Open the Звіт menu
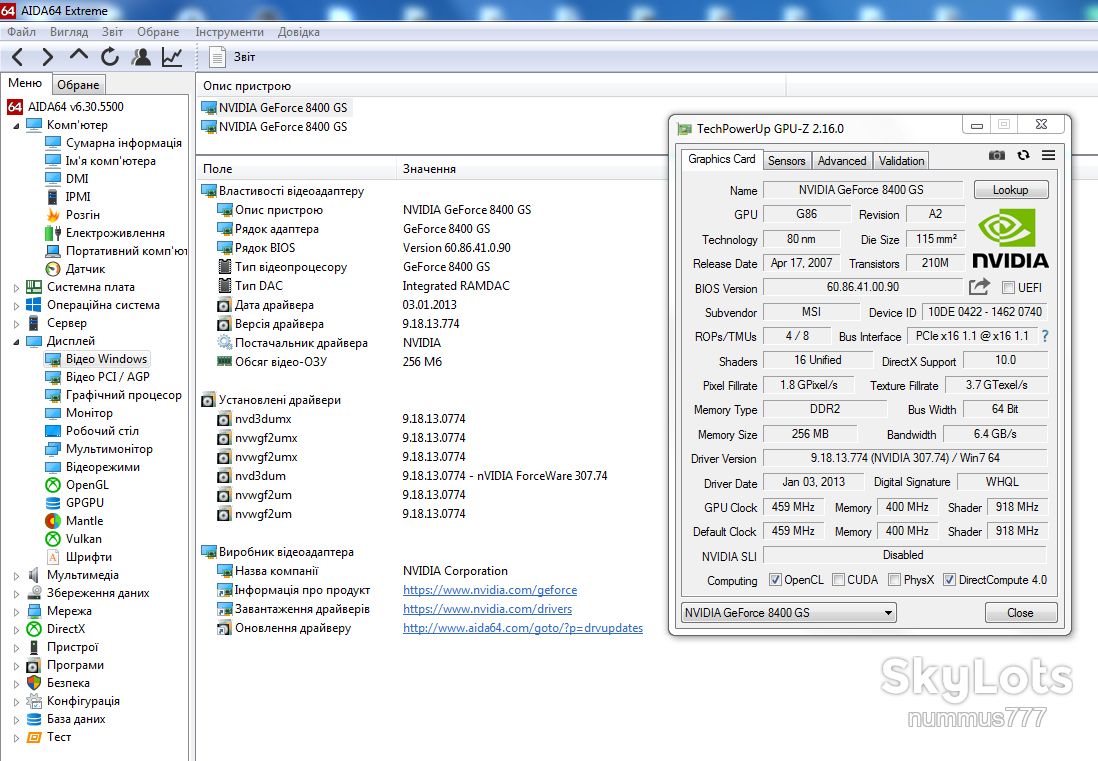This screenshot has height=761, width=1098. (x=112, y=32)
